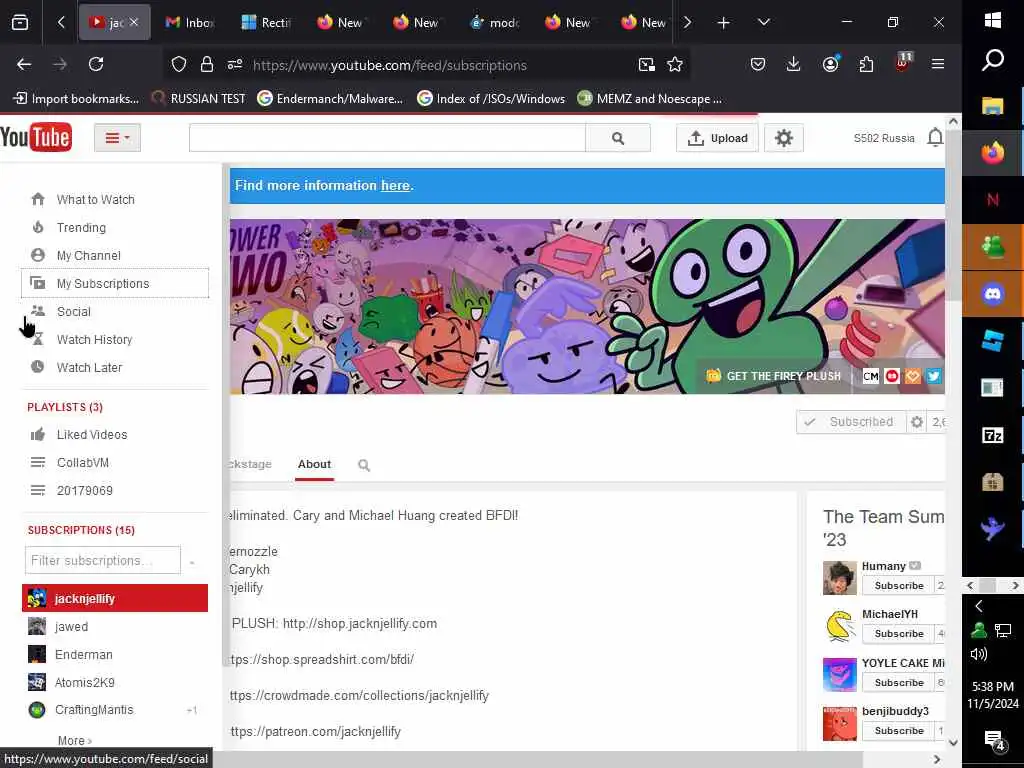
Task: Open SUBSCRIPTIONS (15) heading link
Action: coord(81,530)
